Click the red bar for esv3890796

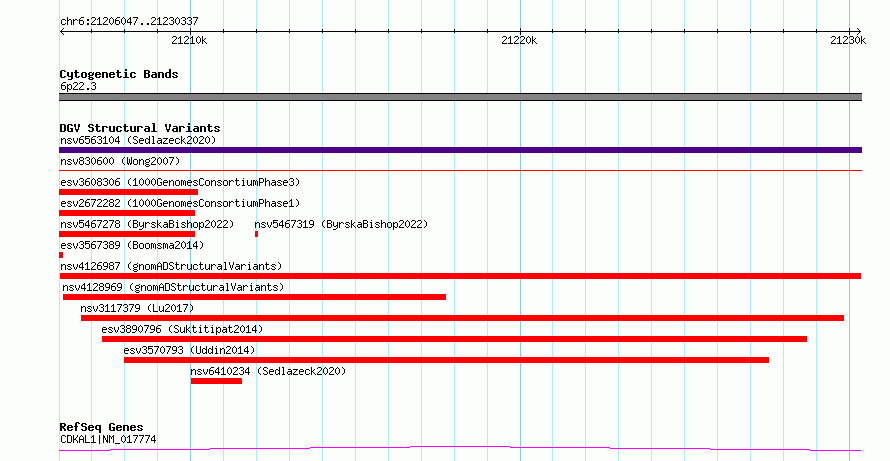pyautogui.click(x=455, y=339)
